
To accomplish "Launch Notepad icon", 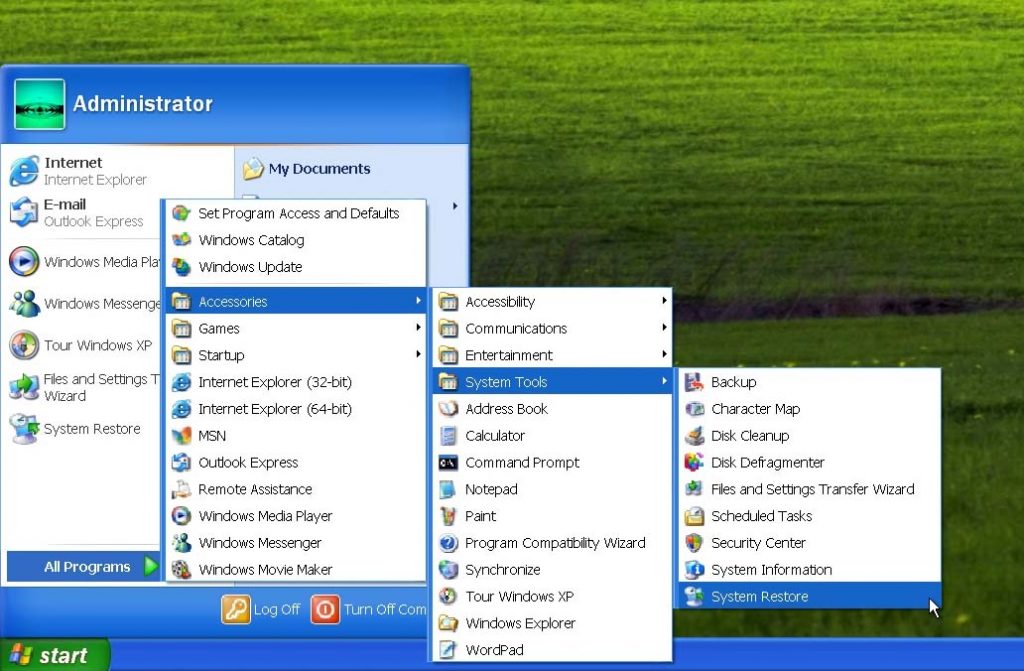I will (x=448, y=489).
